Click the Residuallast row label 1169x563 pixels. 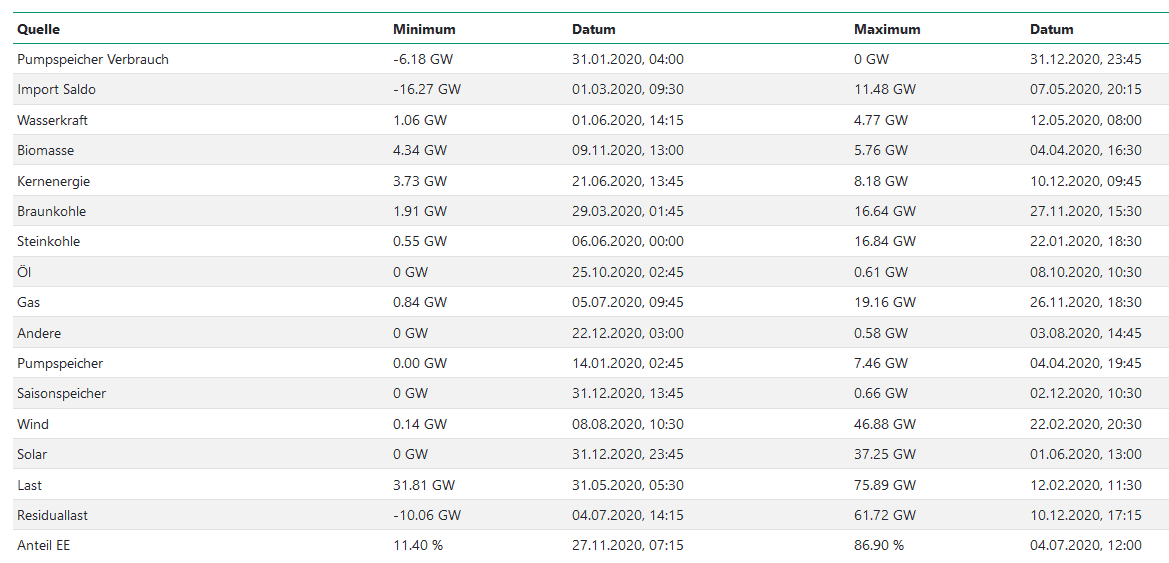point(52,515)
